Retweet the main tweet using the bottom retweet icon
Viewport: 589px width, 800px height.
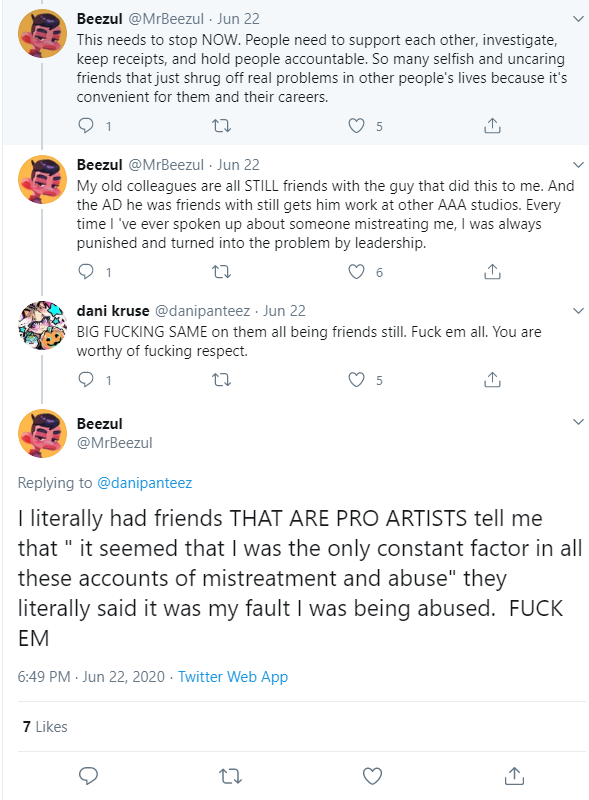[230, 776]
